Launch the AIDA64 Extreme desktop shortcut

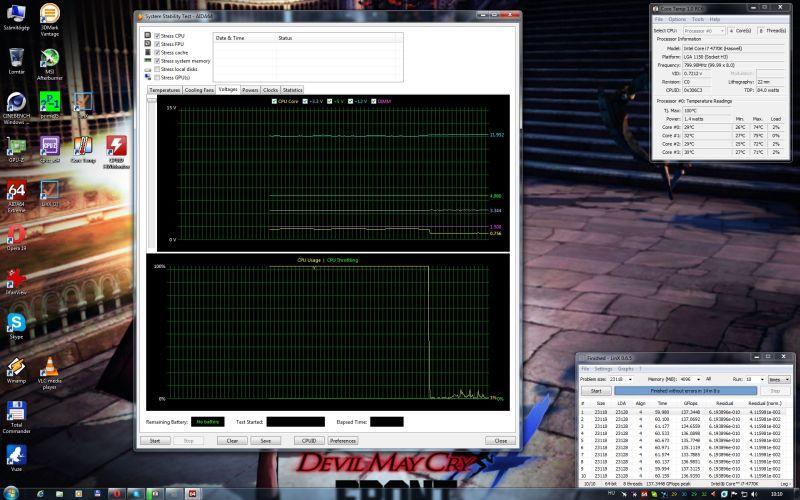tap(16, 197)
